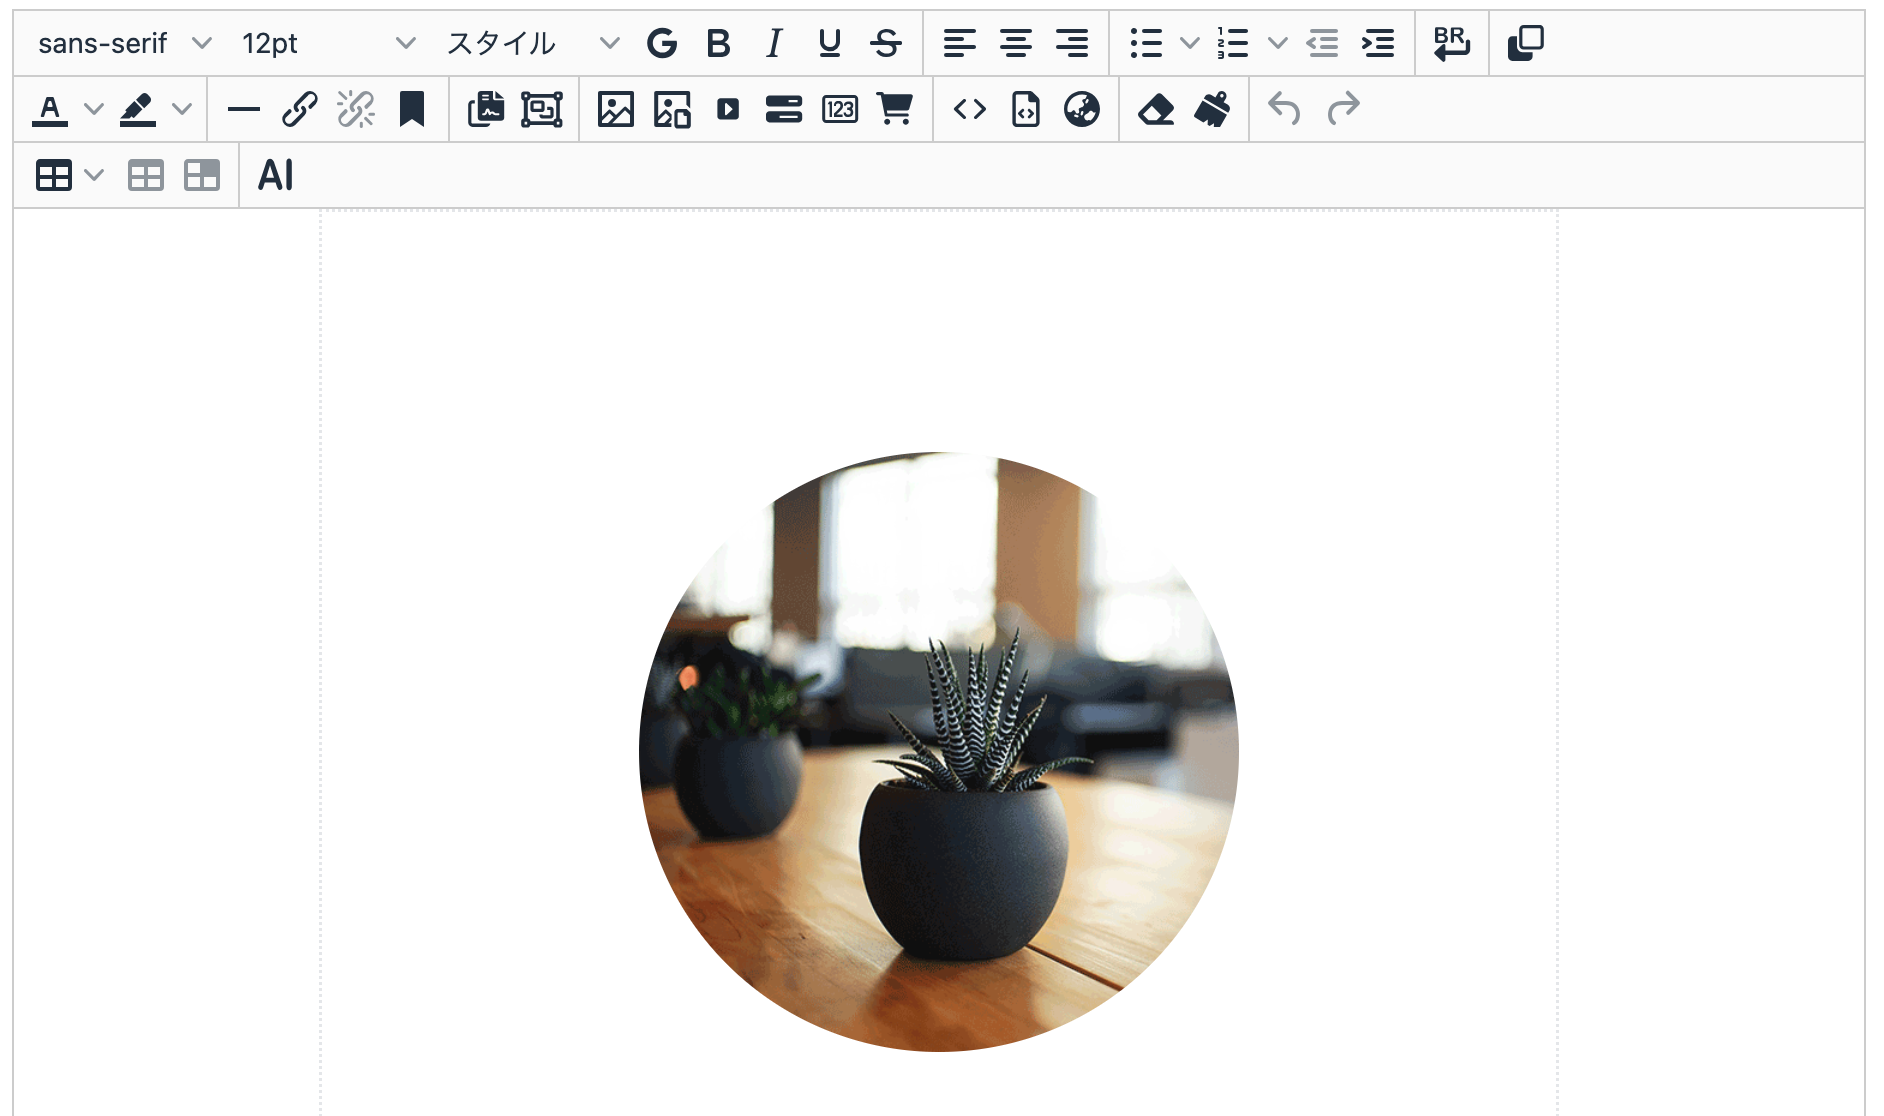Decrease the indent
Image resolution: width=1884 pixels, height=1116 pixels.
coord(1323,43)
